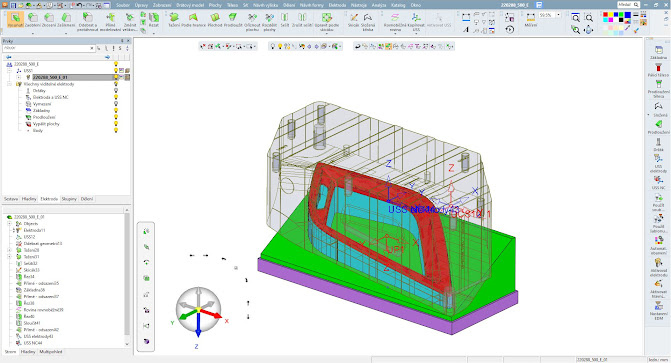The height and width of the screenshot is (363, 671).
Task: Click the Prodloužit surface tool
Action: tap(233, 20)
